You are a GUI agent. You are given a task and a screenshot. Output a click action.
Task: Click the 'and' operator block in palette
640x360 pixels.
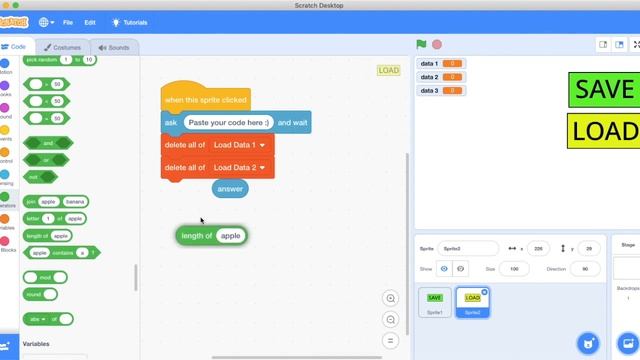pyautogui.click(x=48, y=143)
